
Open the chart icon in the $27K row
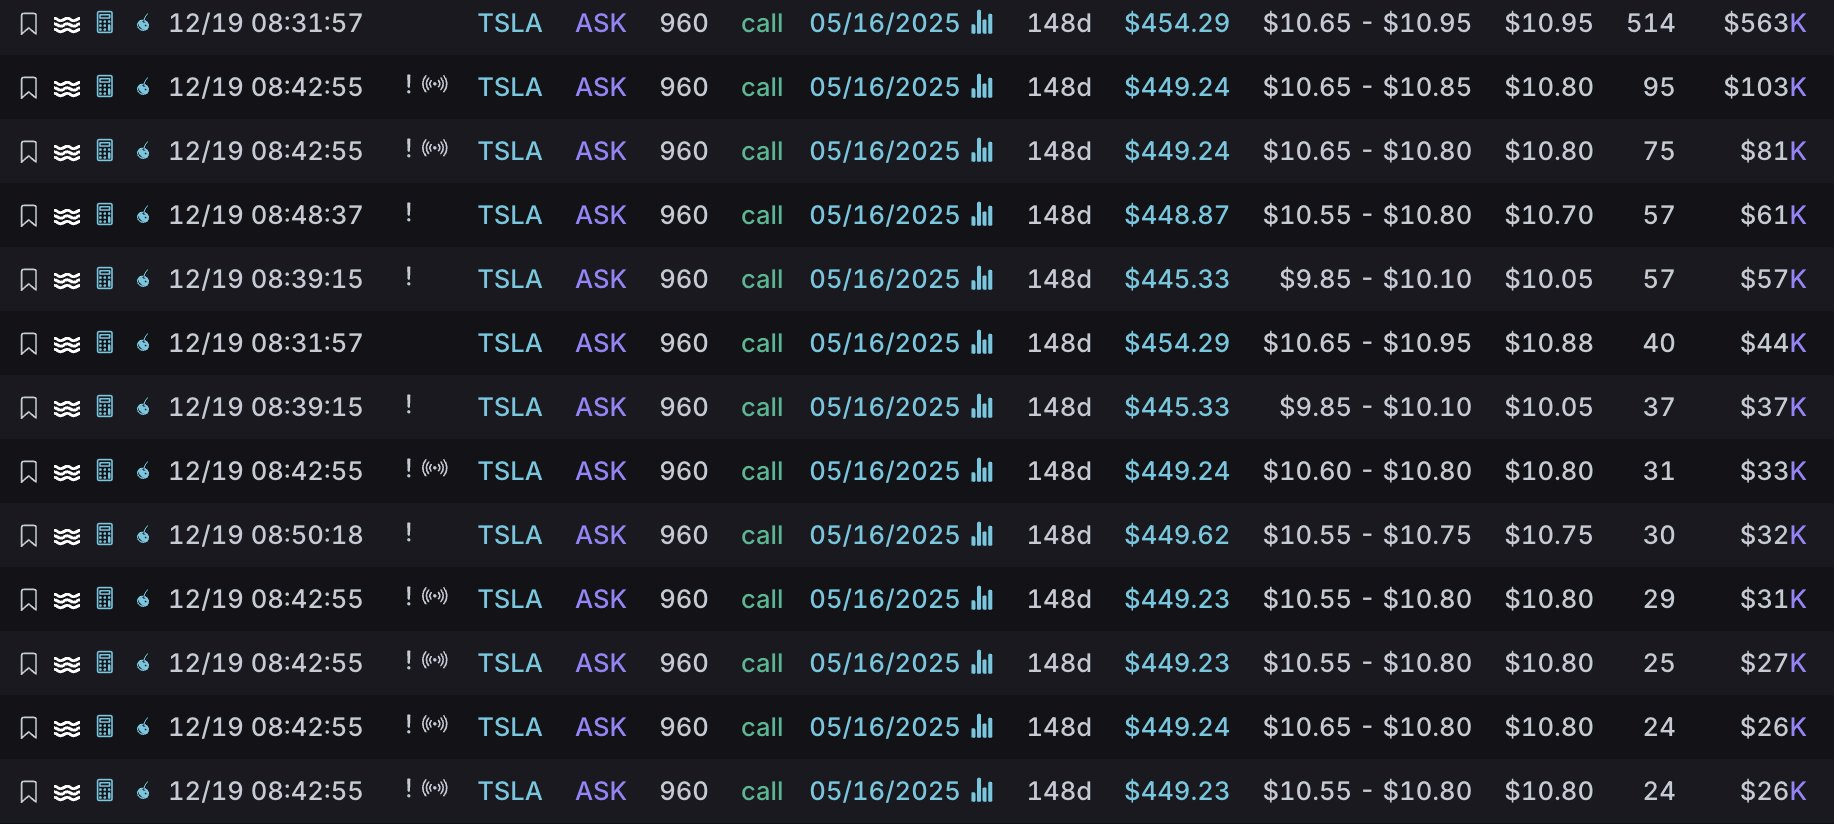[982, 662]
